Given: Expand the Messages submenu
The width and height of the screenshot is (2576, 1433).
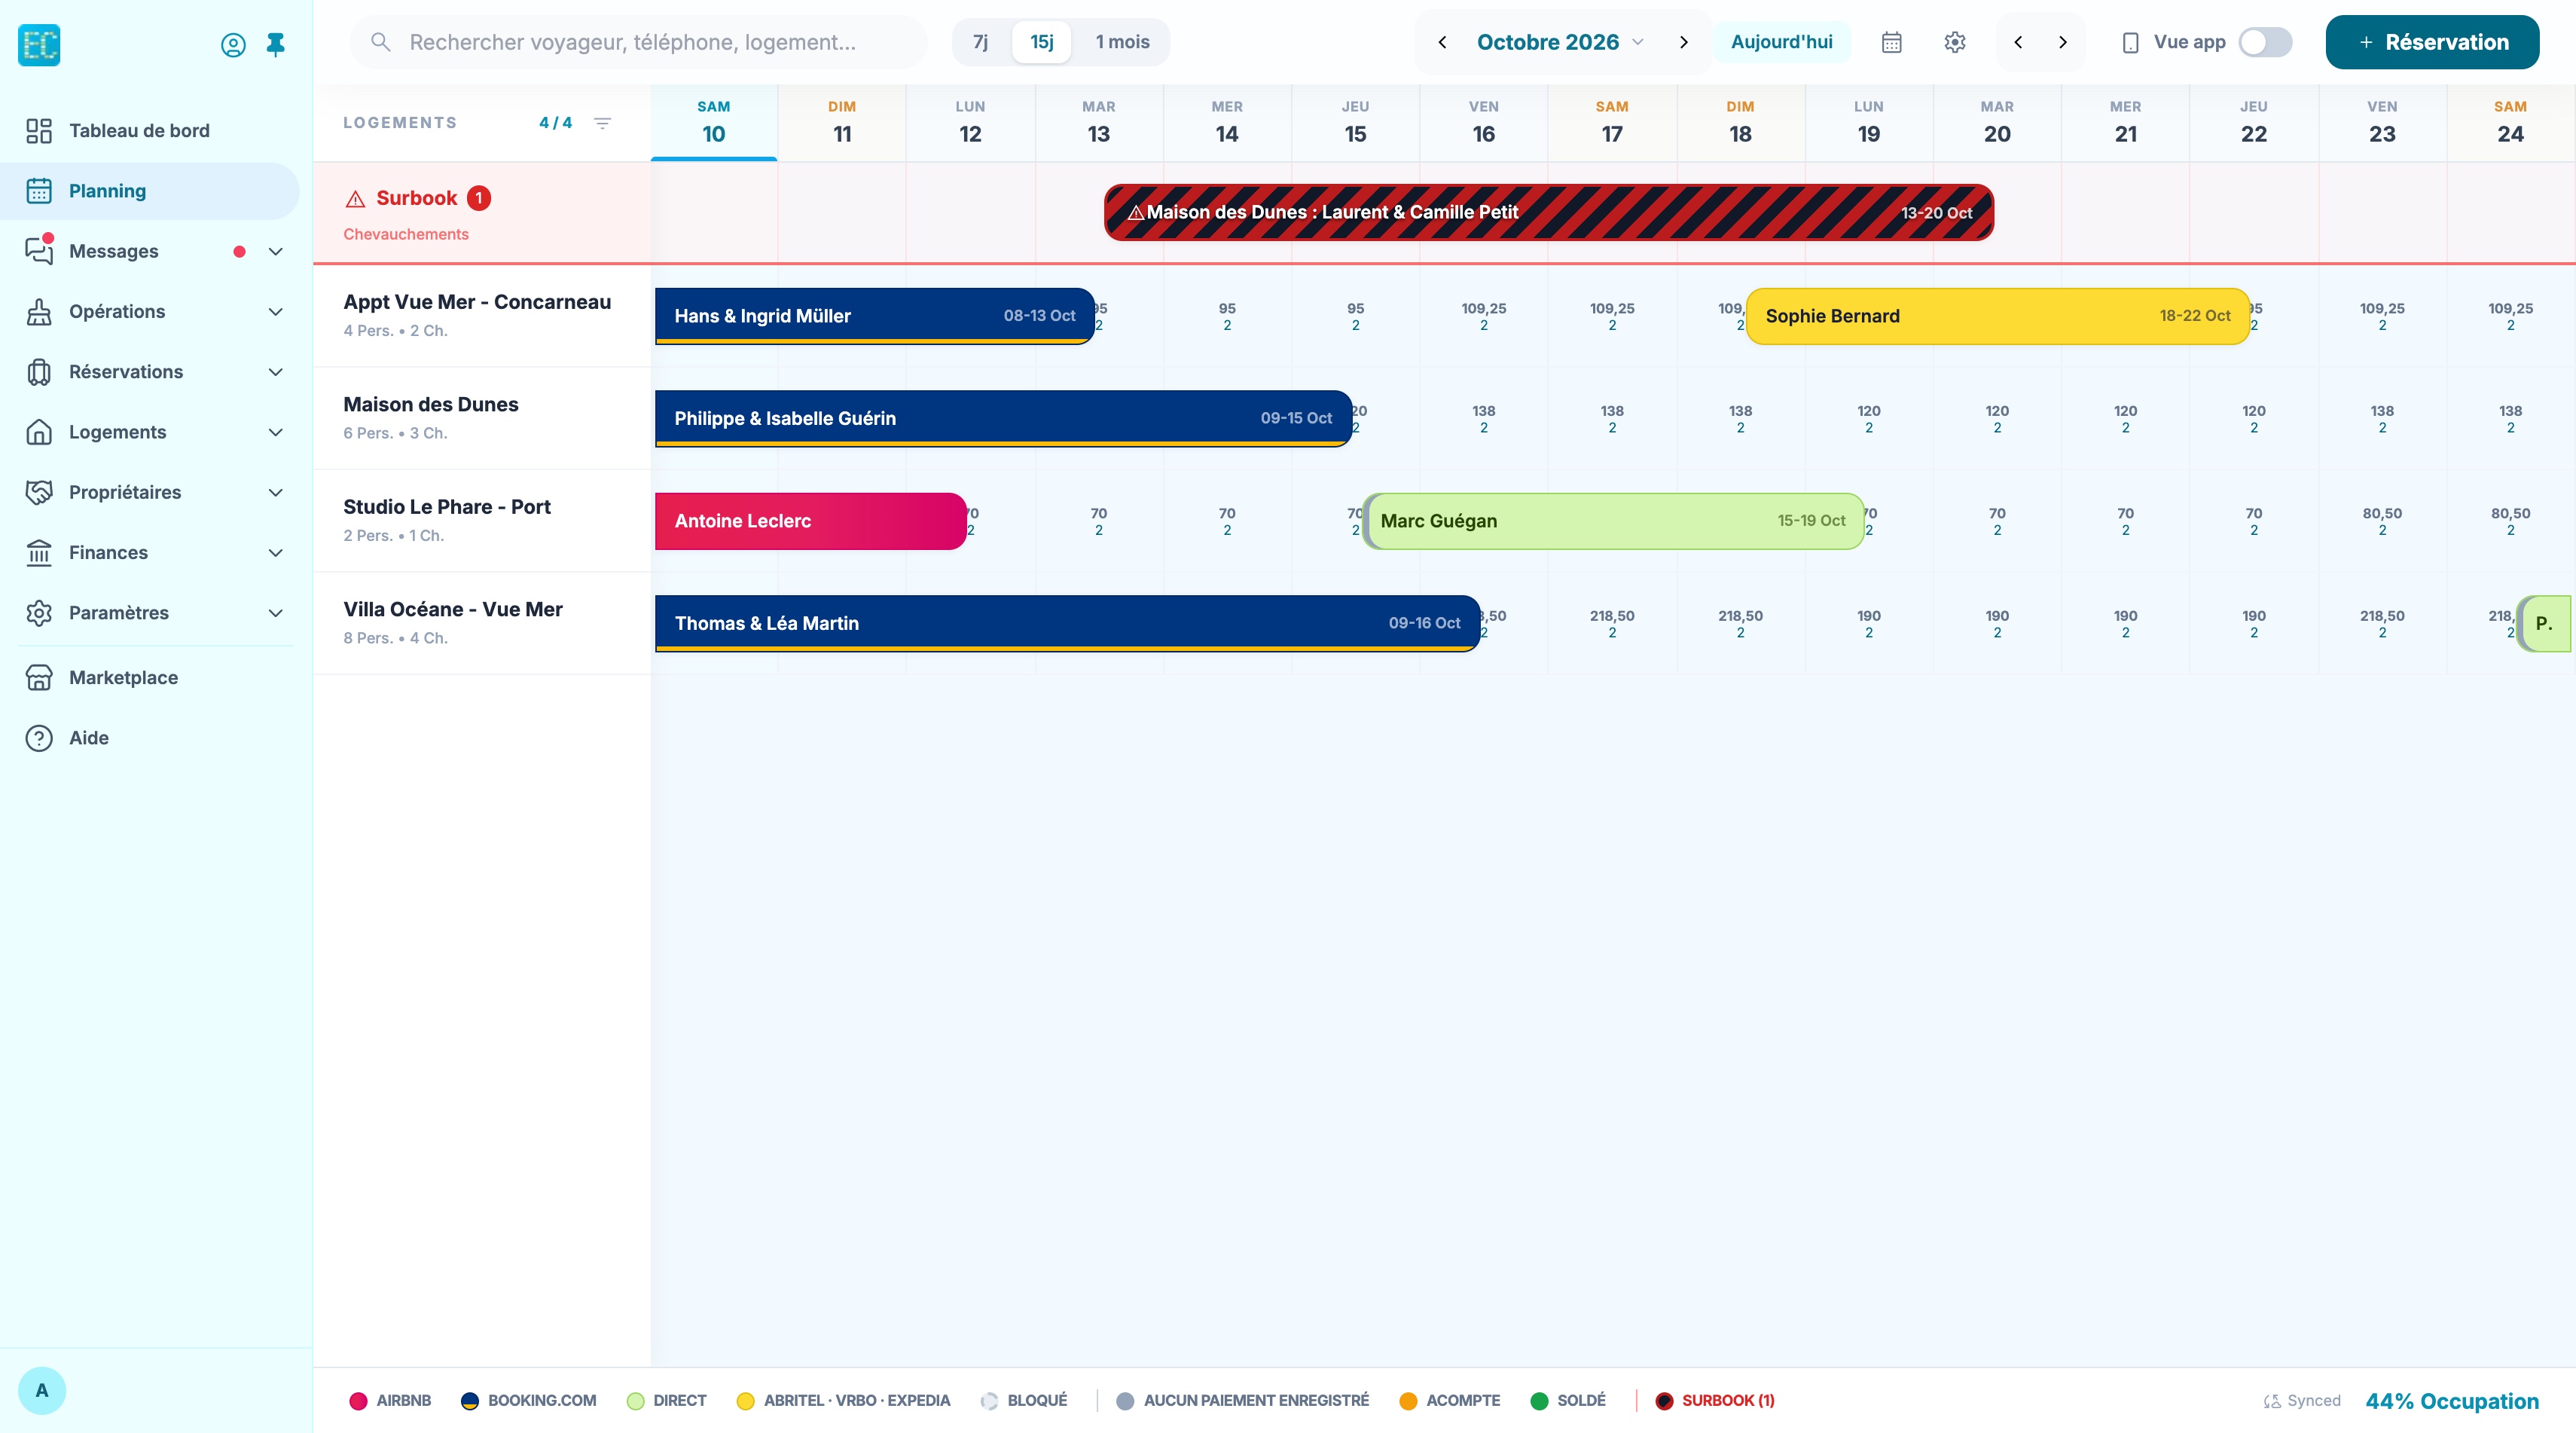Looking at the screenshot, I should 276,252.
